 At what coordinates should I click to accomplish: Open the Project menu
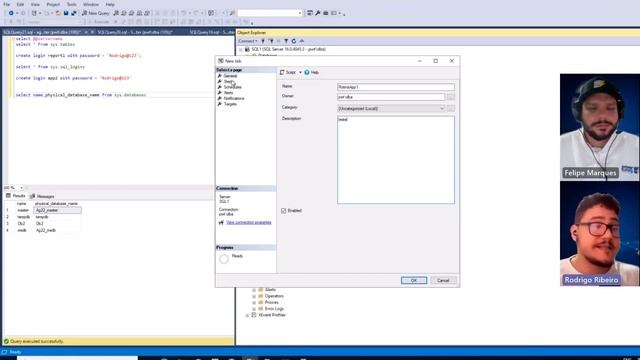pyautogui.click(x=53, y=4)
